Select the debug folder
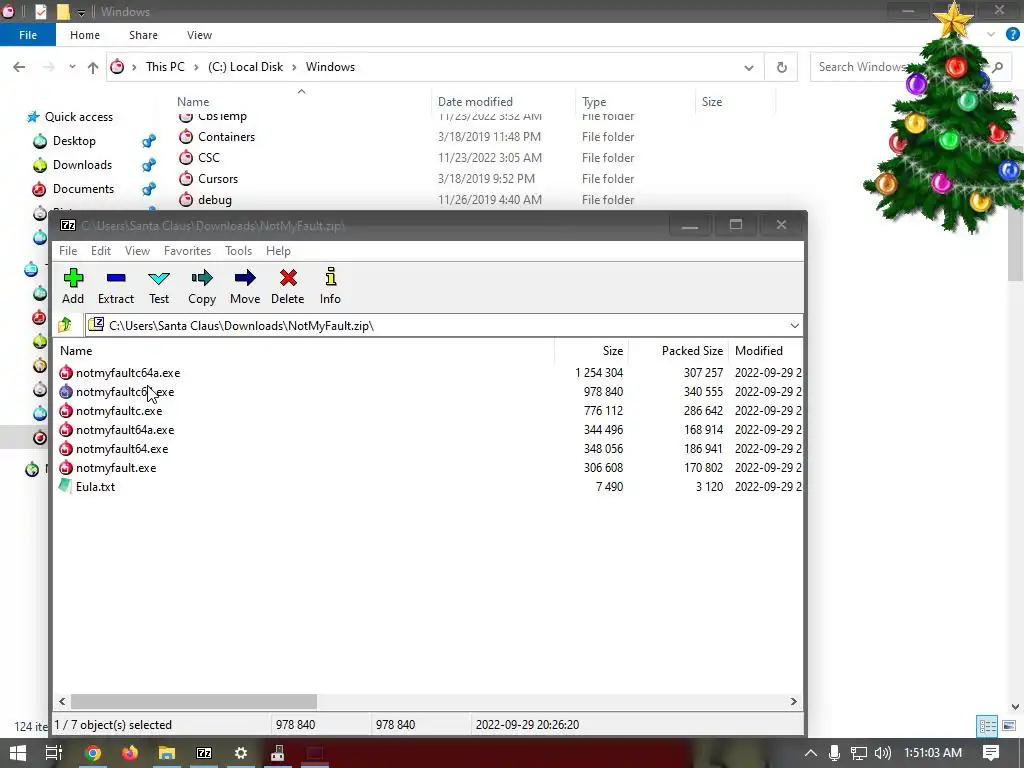The image size is (1024, 768). pyautogui.click(x=215, y=200)
